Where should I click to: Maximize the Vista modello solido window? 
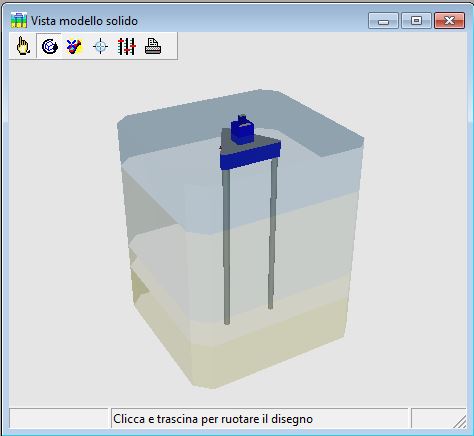[416, 21]
